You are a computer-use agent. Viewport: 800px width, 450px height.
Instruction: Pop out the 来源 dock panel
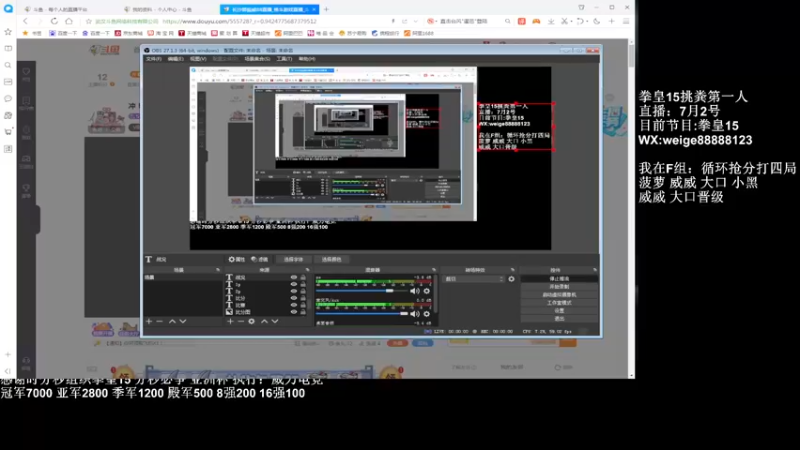(x=307, y=270)
